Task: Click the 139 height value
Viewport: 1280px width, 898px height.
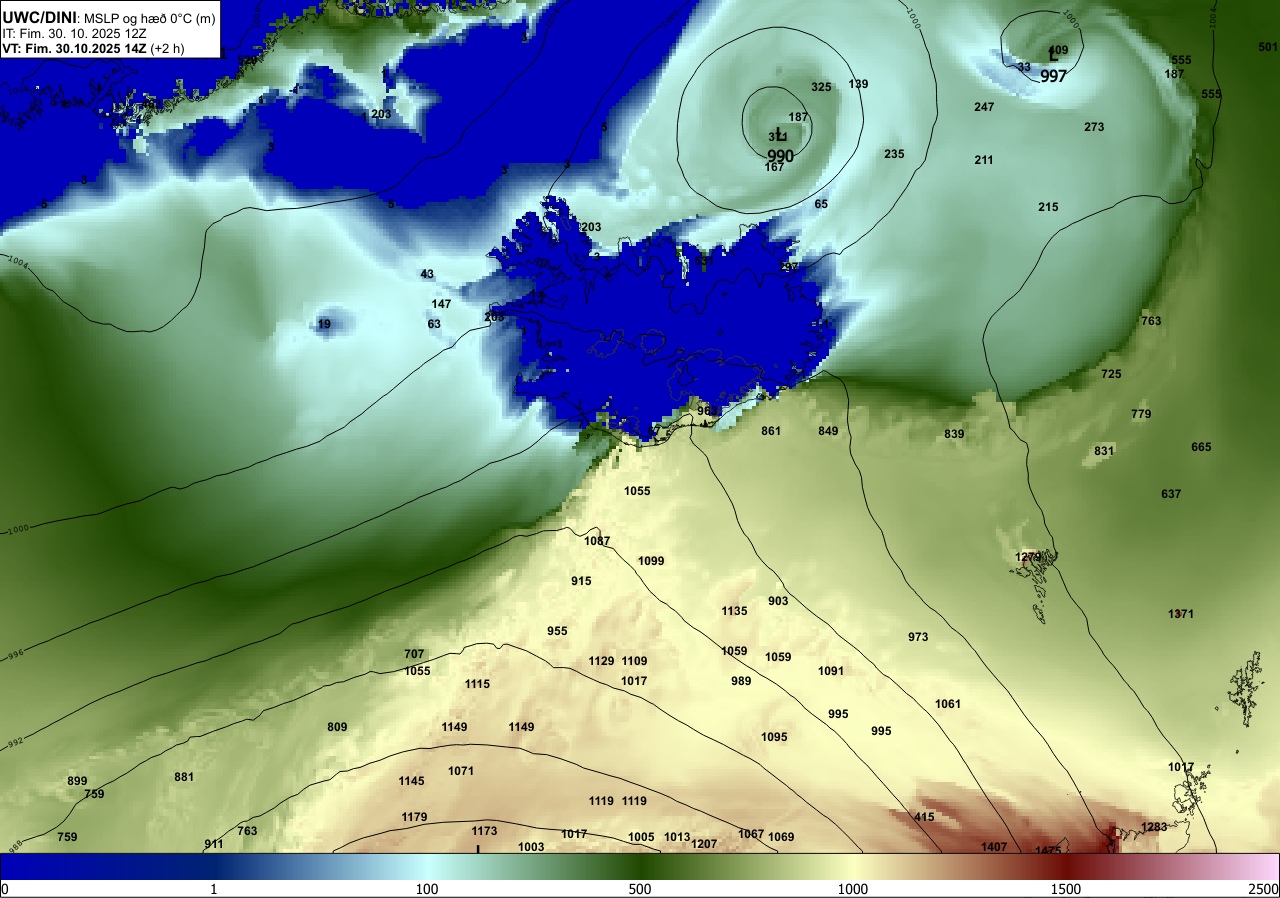Action: [x=858, y=84]
